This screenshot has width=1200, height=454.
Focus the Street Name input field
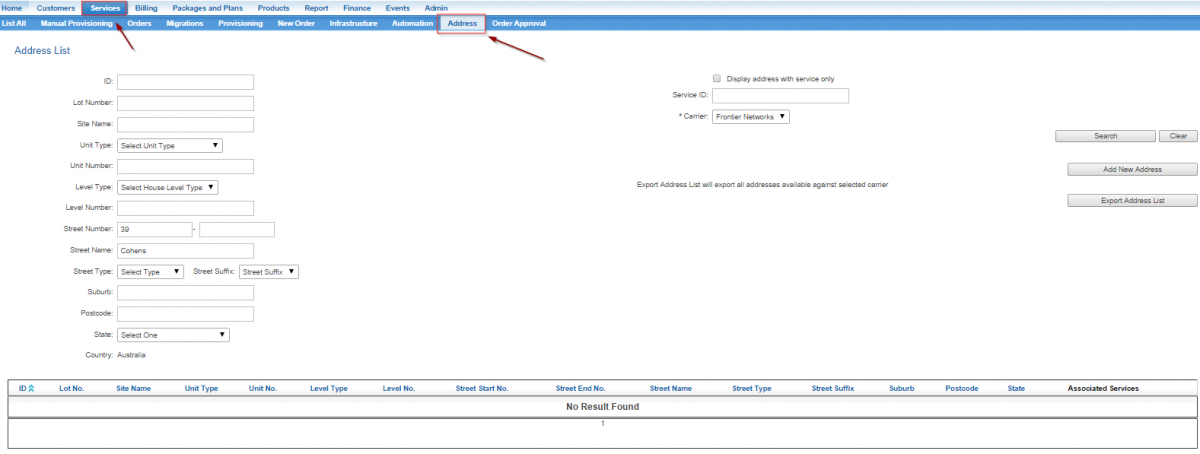click(x=185, y=250)
